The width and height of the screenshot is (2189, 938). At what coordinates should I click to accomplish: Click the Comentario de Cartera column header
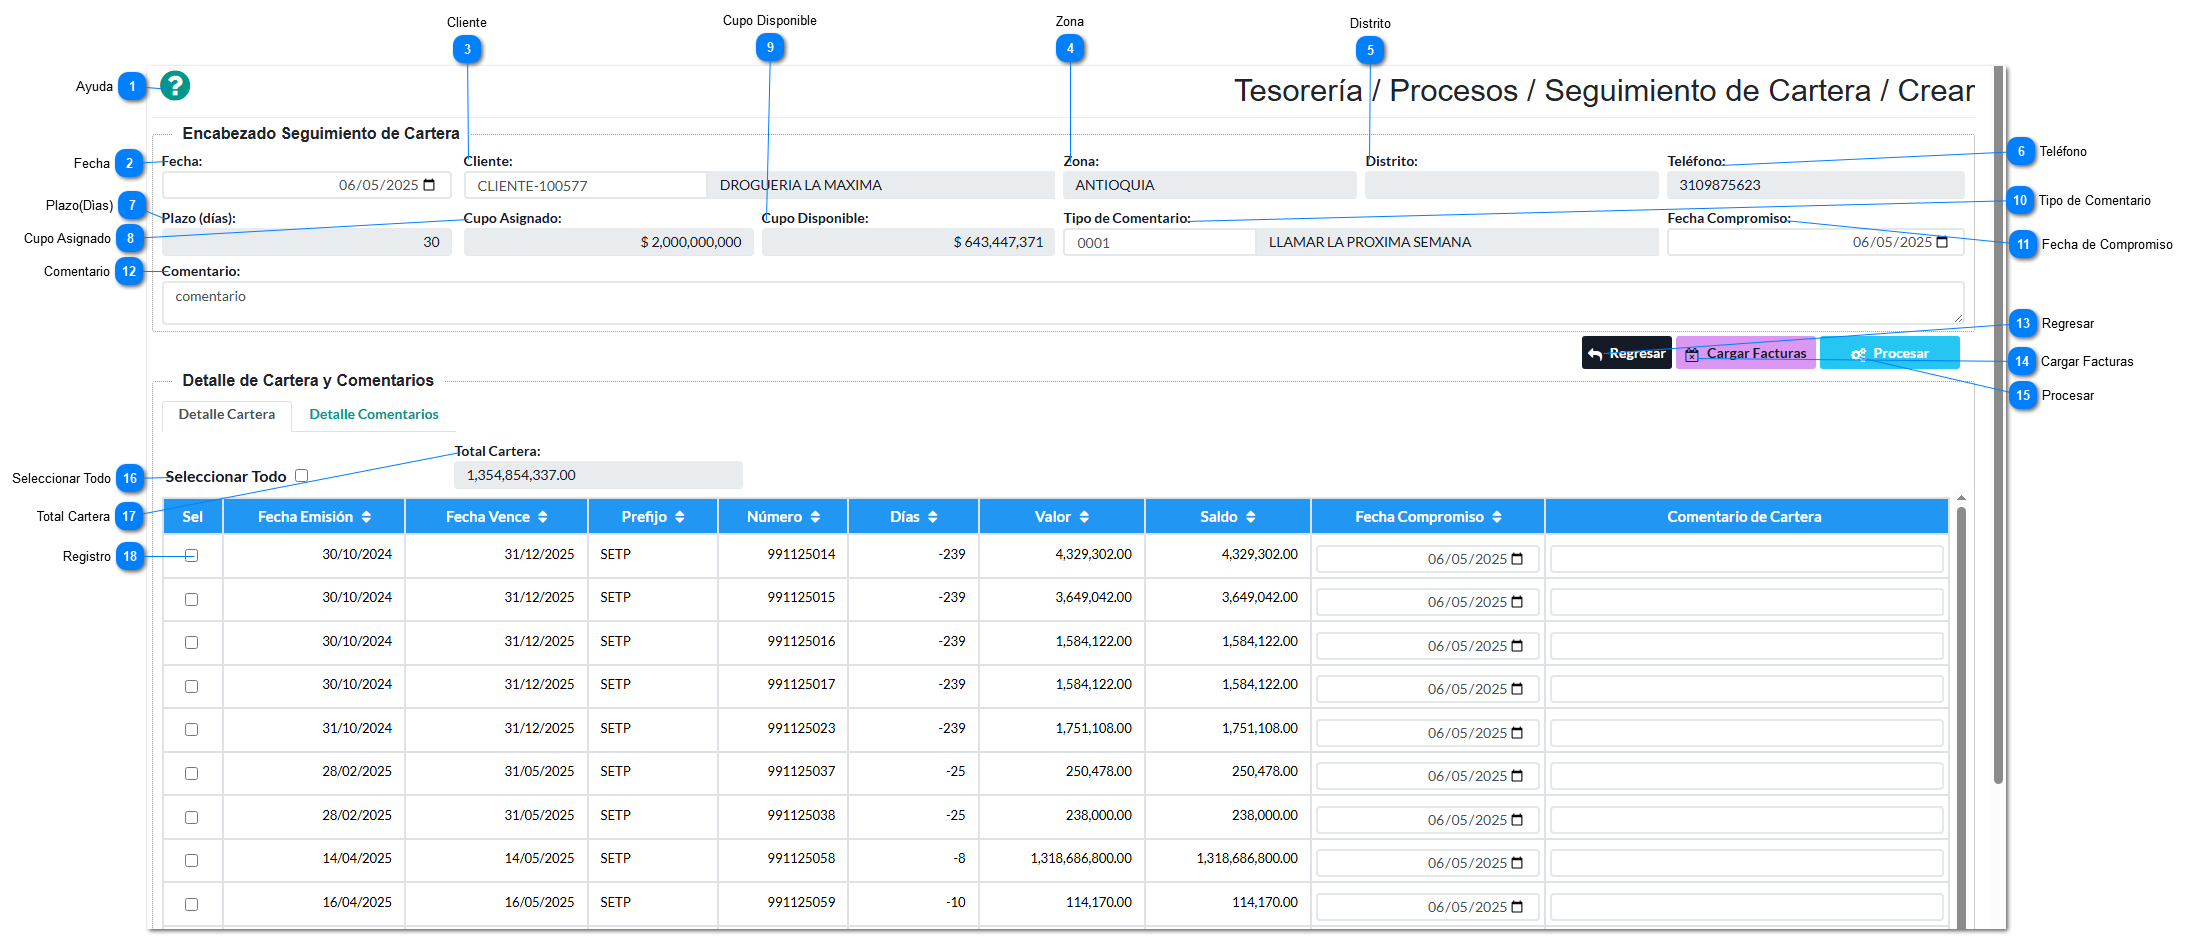1745,517
